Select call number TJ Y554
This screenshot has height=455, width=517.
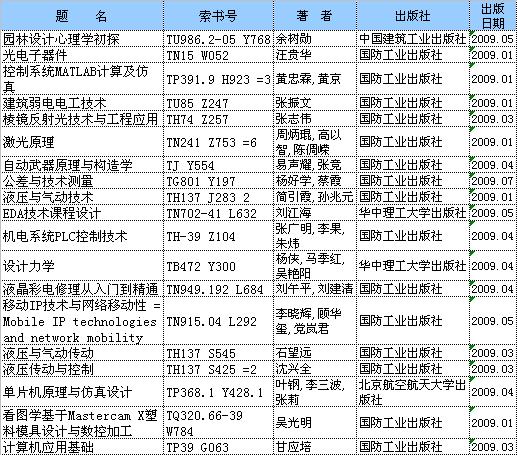[218, 165]
